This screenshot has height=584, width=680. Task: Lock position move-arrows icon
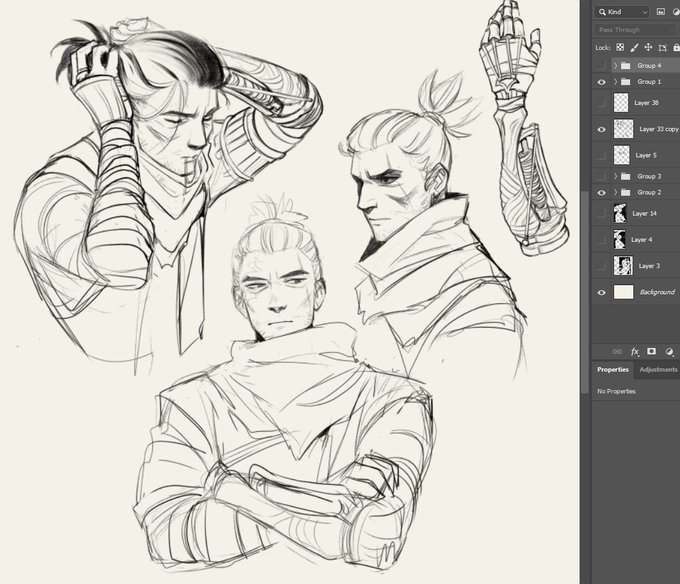(648, 47)
